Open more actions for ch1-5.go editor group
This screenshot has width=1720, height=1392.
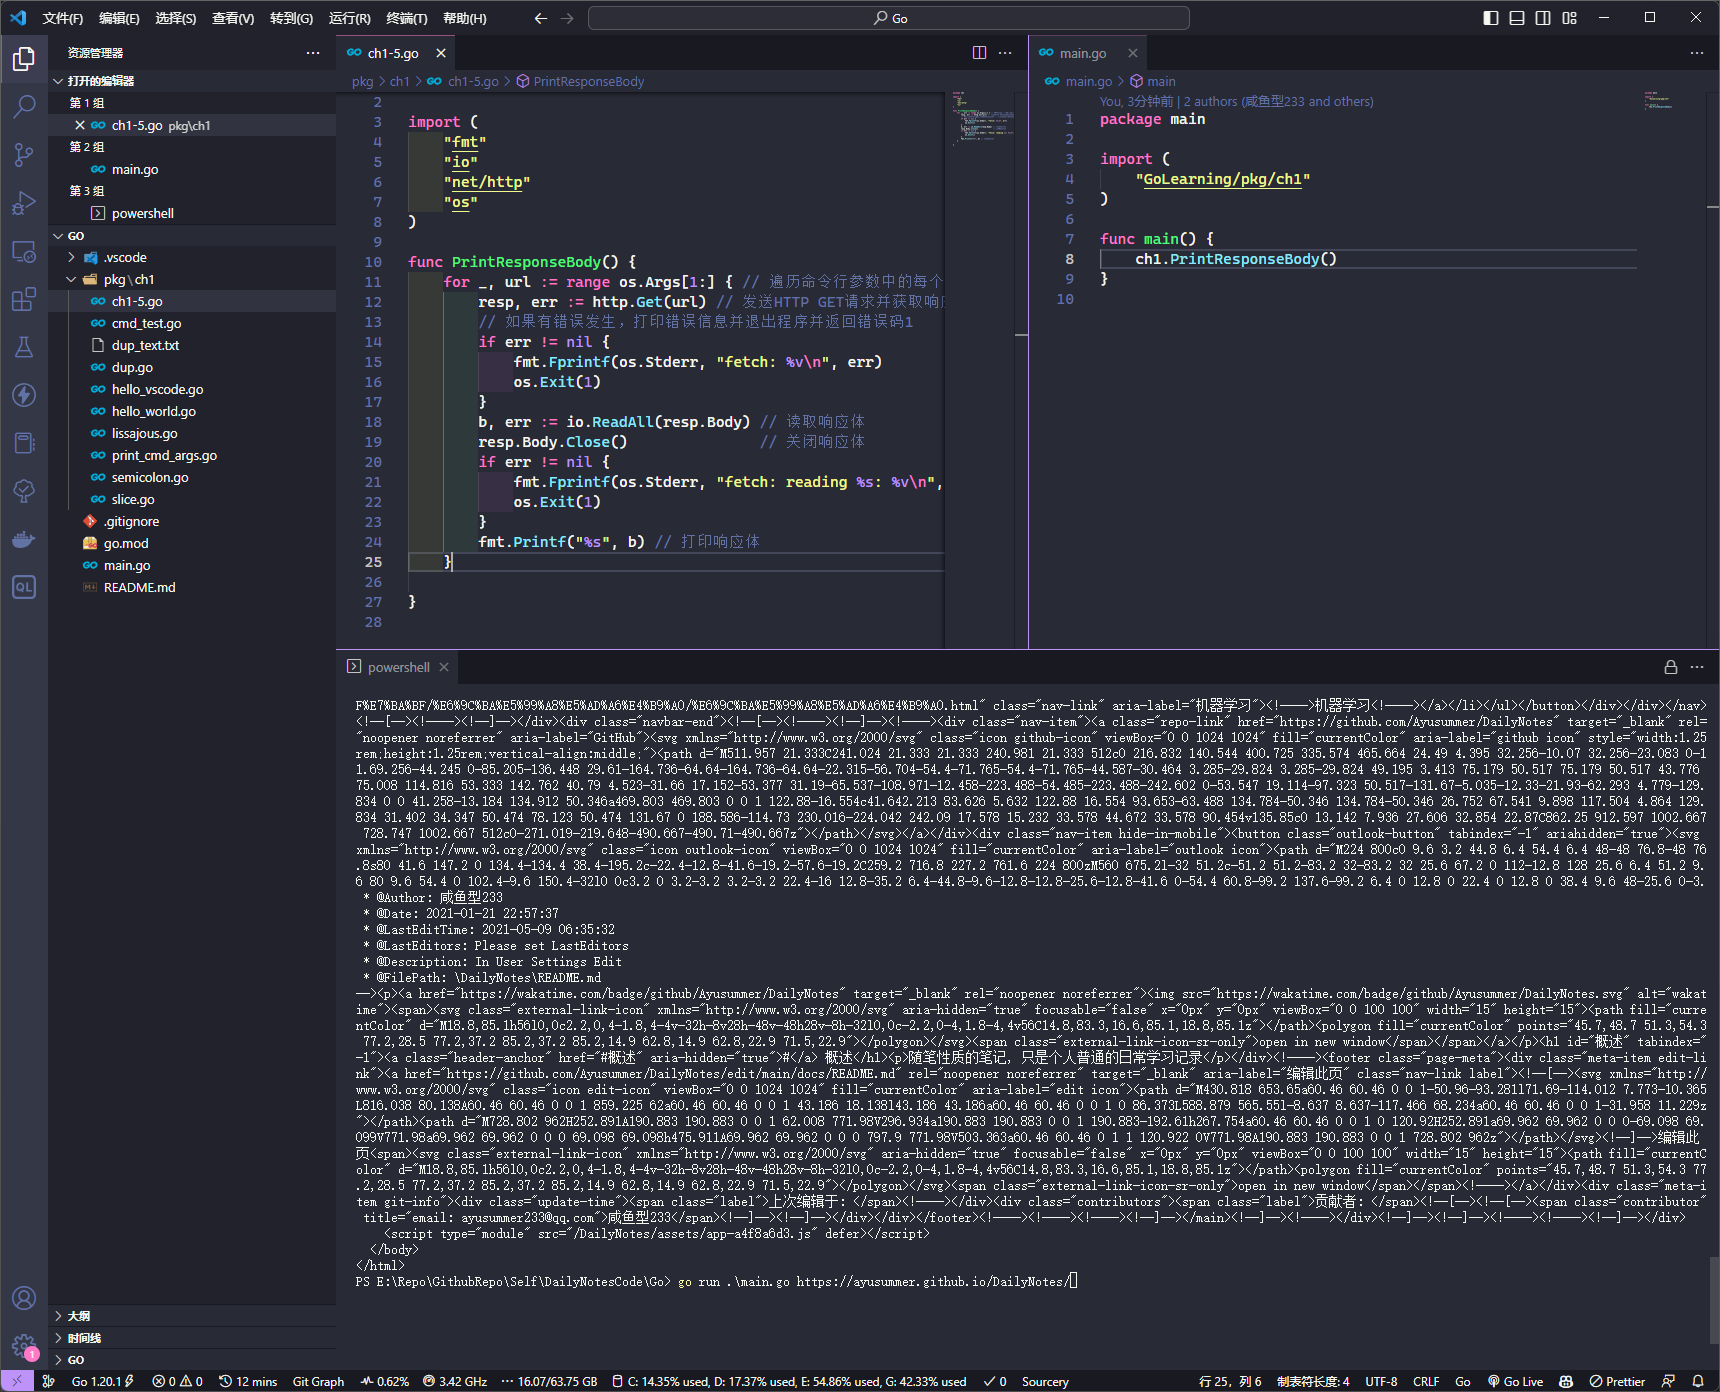1005,53
